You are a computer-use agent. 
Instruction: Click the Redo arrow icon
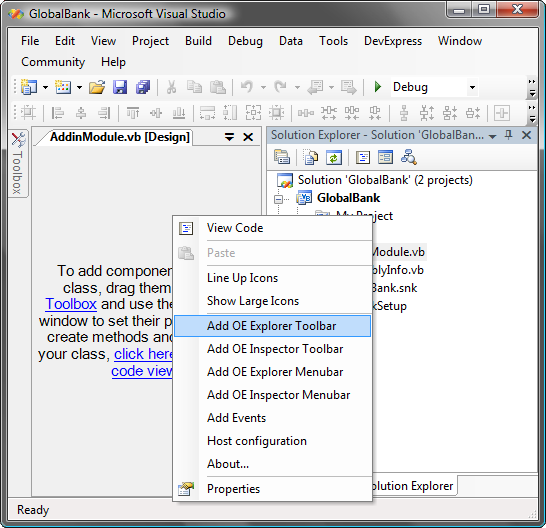(281, 87)
